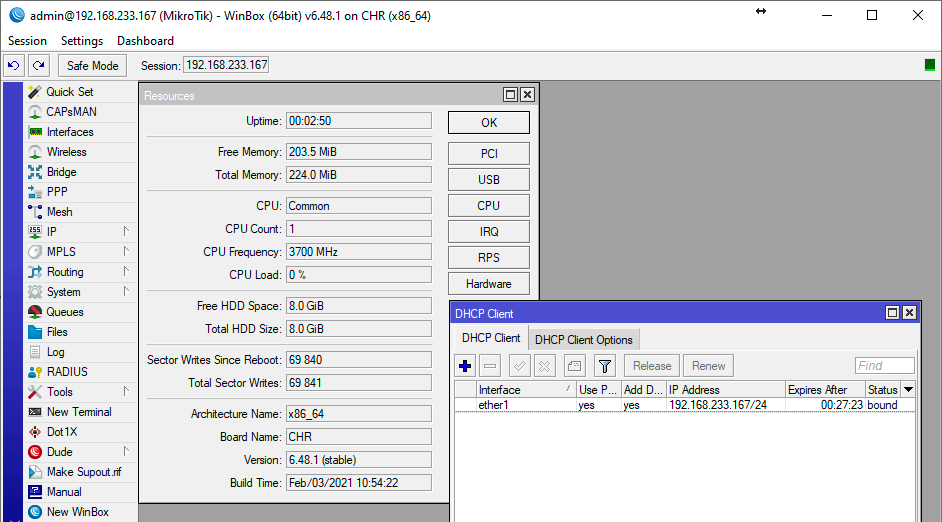
Task: Sort by IP Address column header
Action: tap(726, 390)
